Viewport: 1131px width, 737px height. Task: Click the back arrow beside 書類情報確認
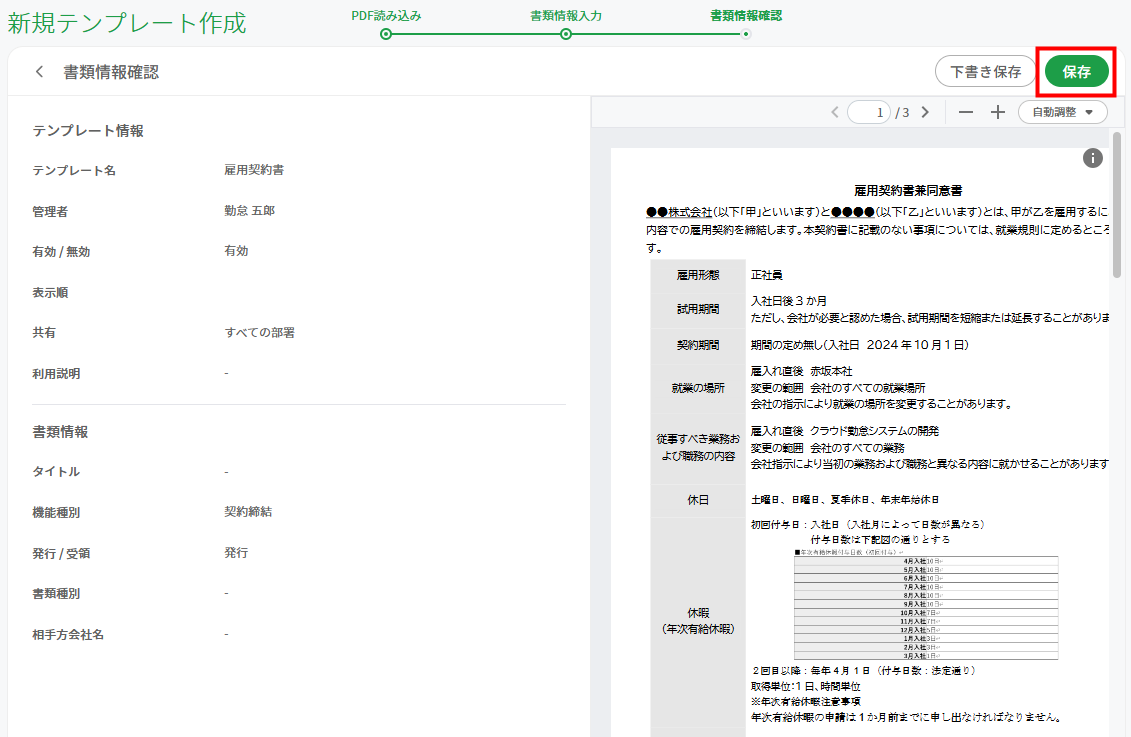point(39,71)
